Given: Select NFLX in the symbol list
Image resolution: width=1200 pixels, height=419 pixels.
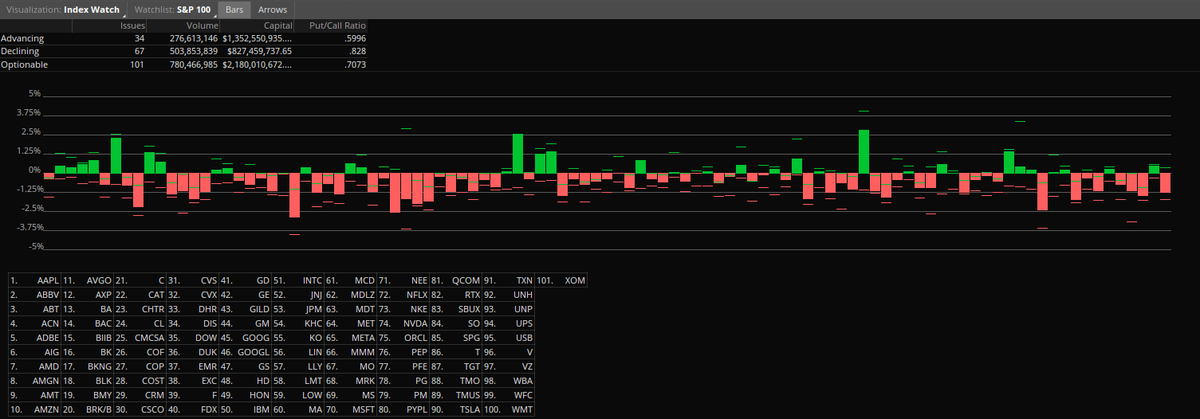Looking at the screenshot, I should [x=416, y=295].
